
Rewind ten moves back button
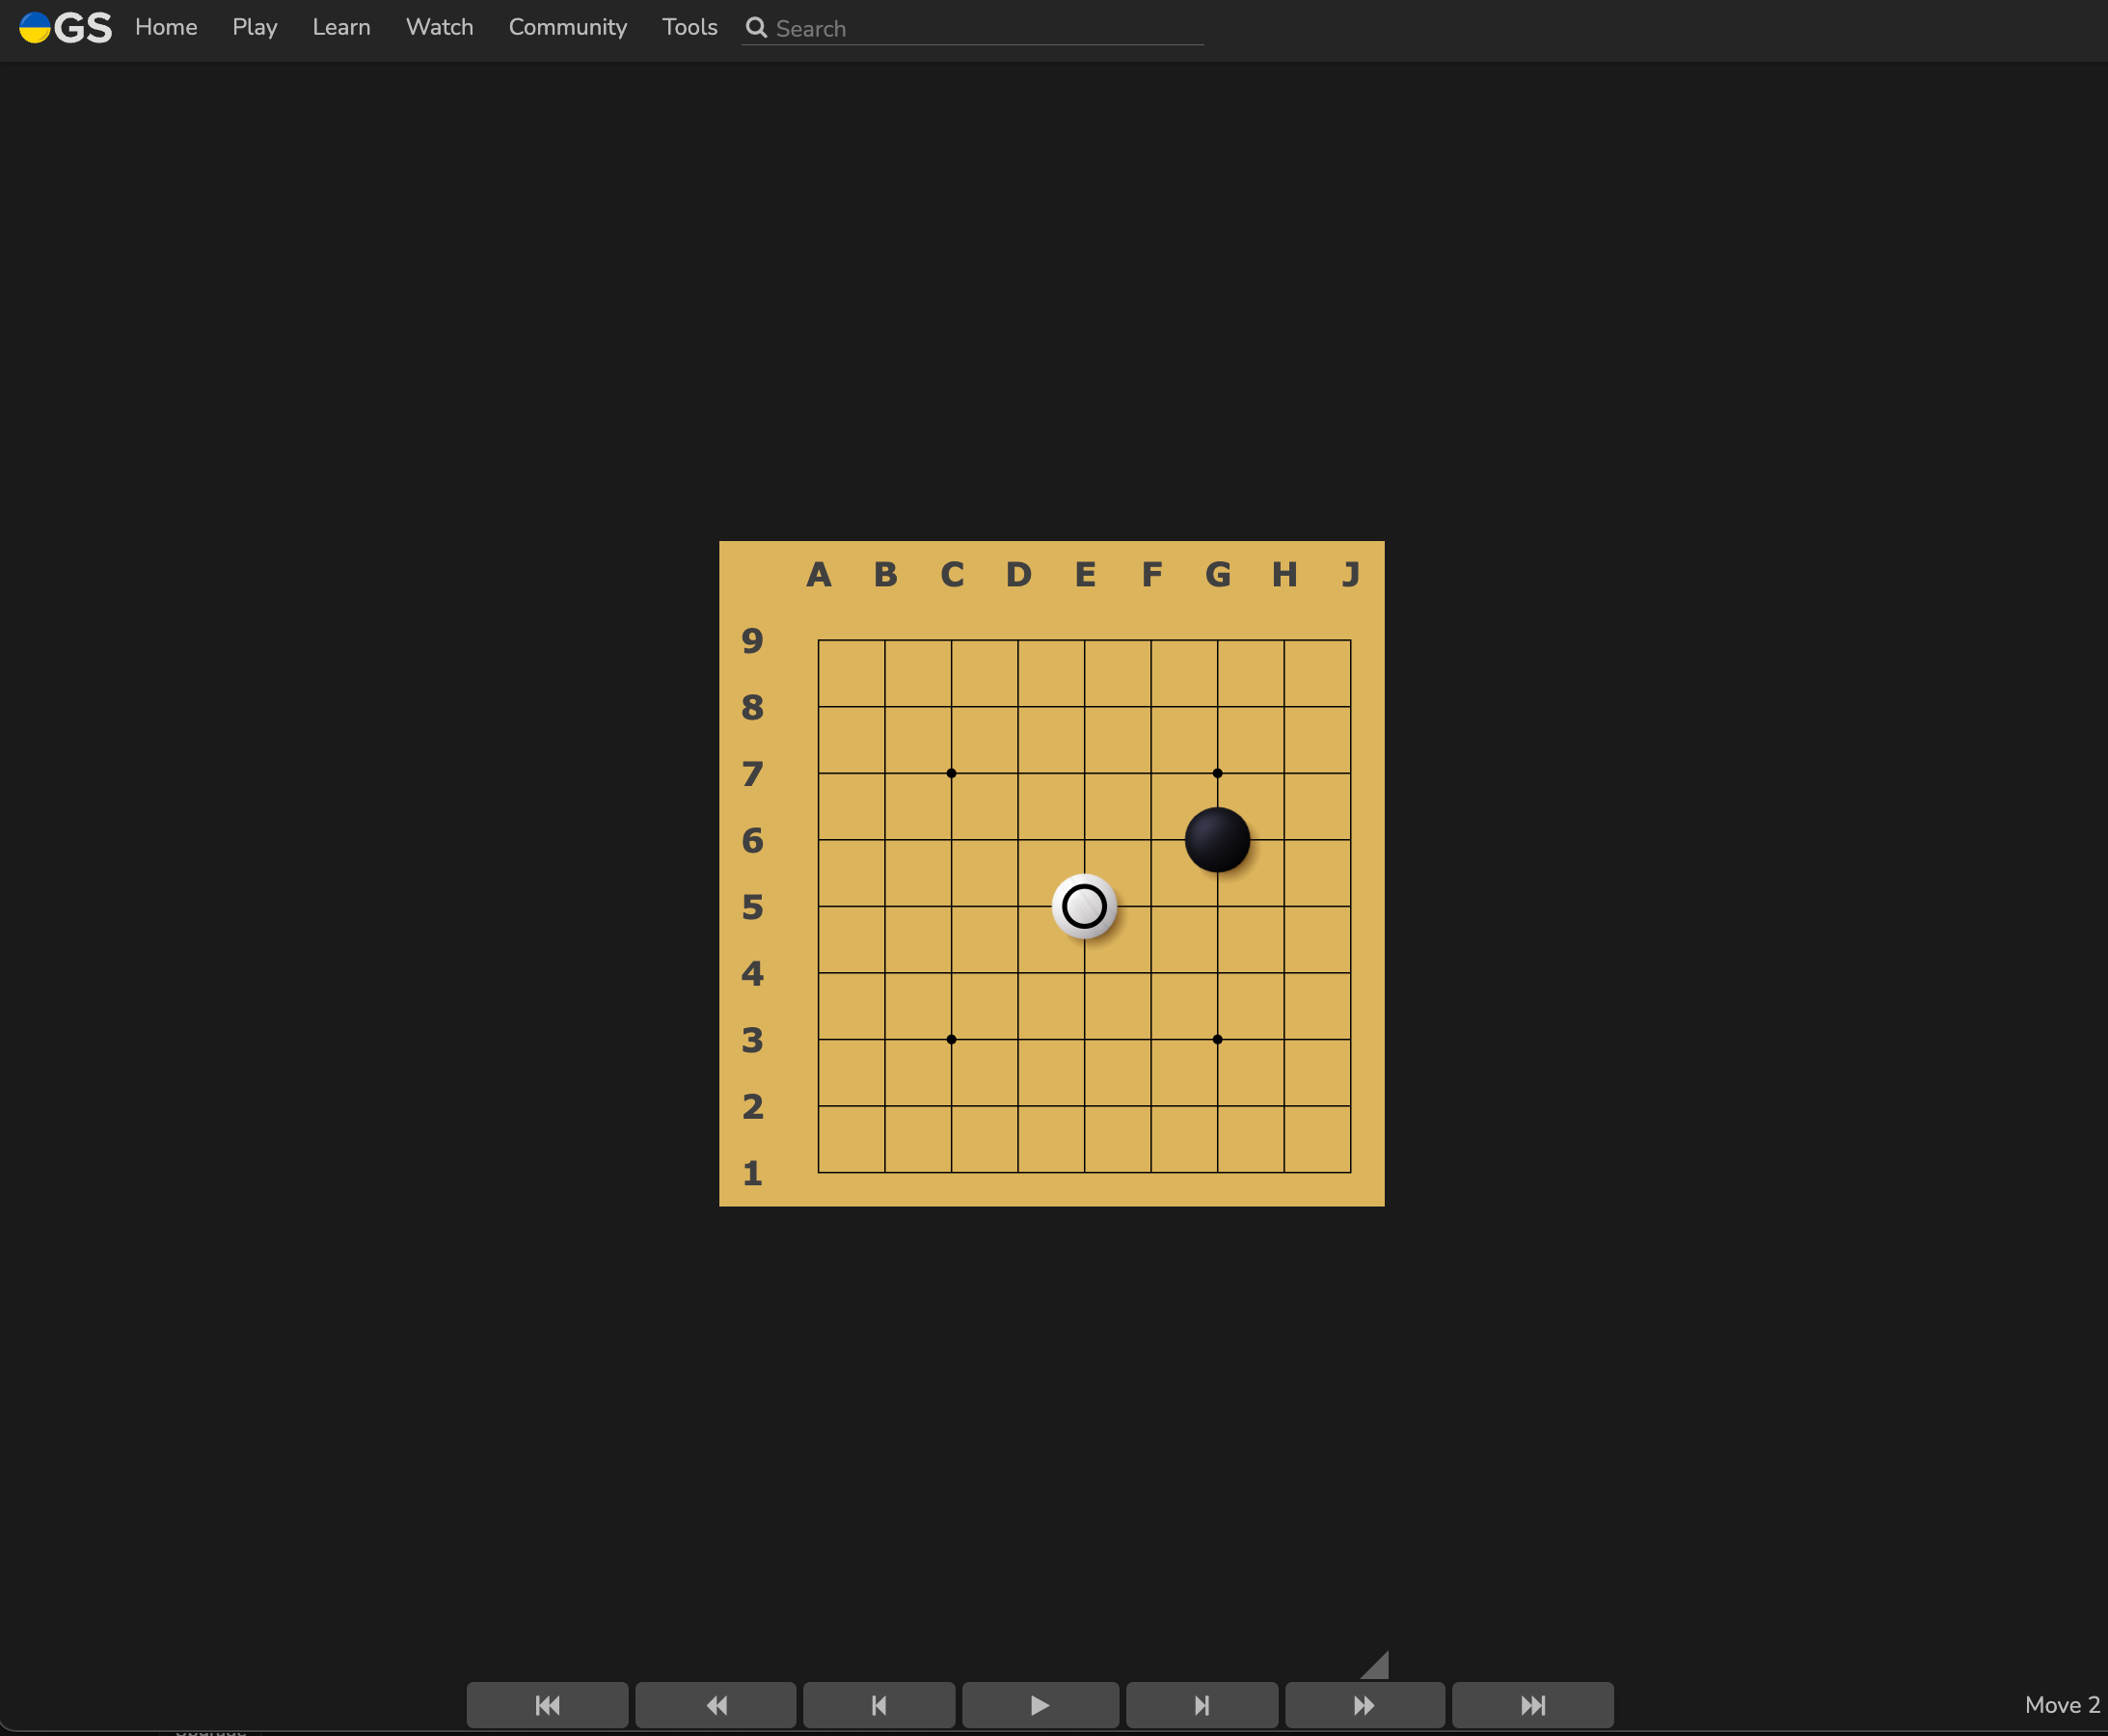(x=716, y=1705)
